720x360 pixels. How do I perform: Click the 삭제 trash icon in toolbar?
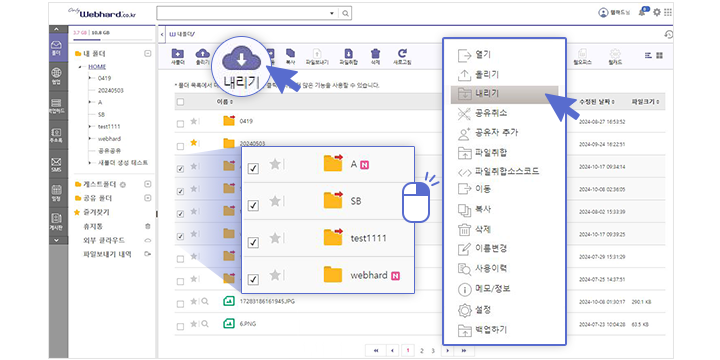[376, 56]
